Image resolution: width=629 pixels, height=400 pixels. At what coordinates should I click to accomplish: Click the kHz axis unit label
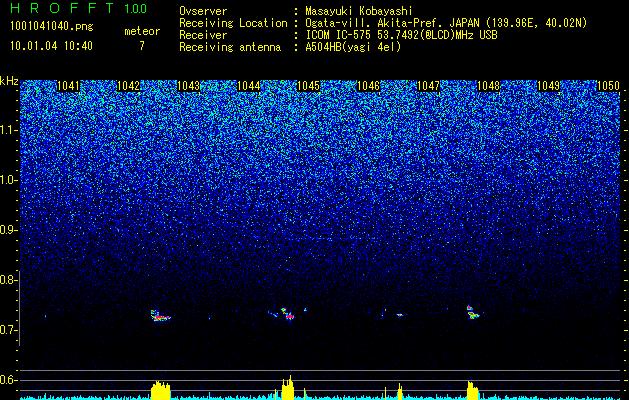[x=9, y=81]
